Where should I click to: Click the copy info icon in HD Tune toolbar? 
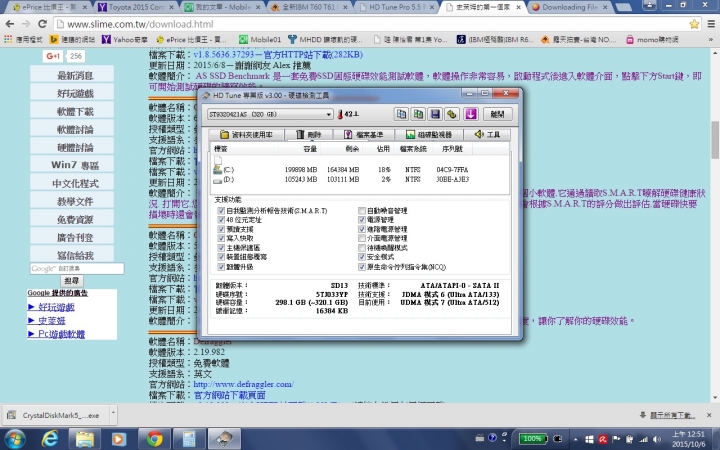tap(401, 114)
